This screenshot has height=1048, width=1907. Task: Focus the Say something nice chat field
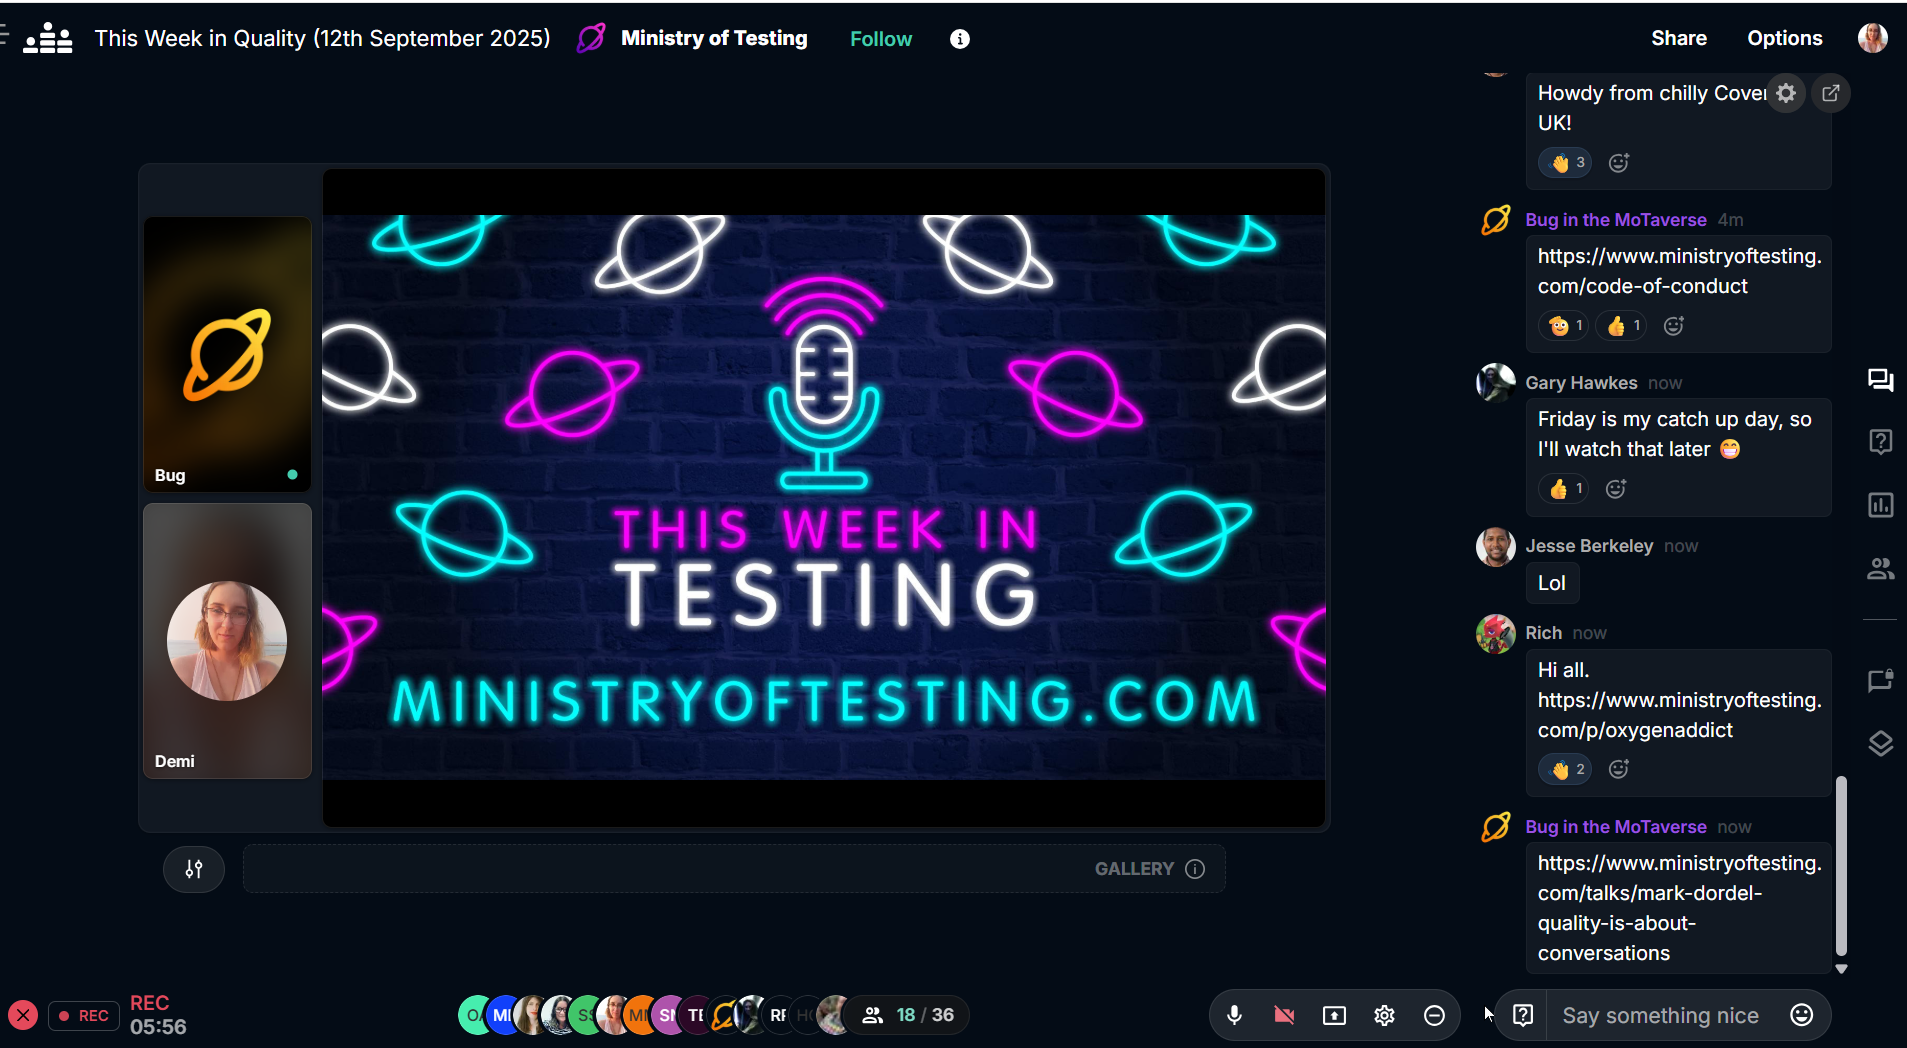[x=1660, y=1015]
